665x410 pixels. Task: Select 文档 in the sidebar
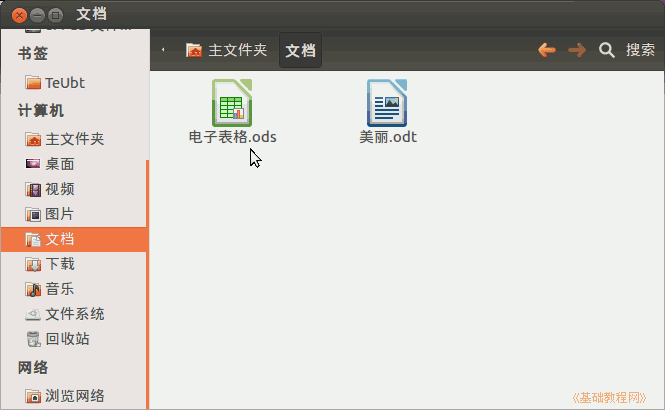click(60, 239)
